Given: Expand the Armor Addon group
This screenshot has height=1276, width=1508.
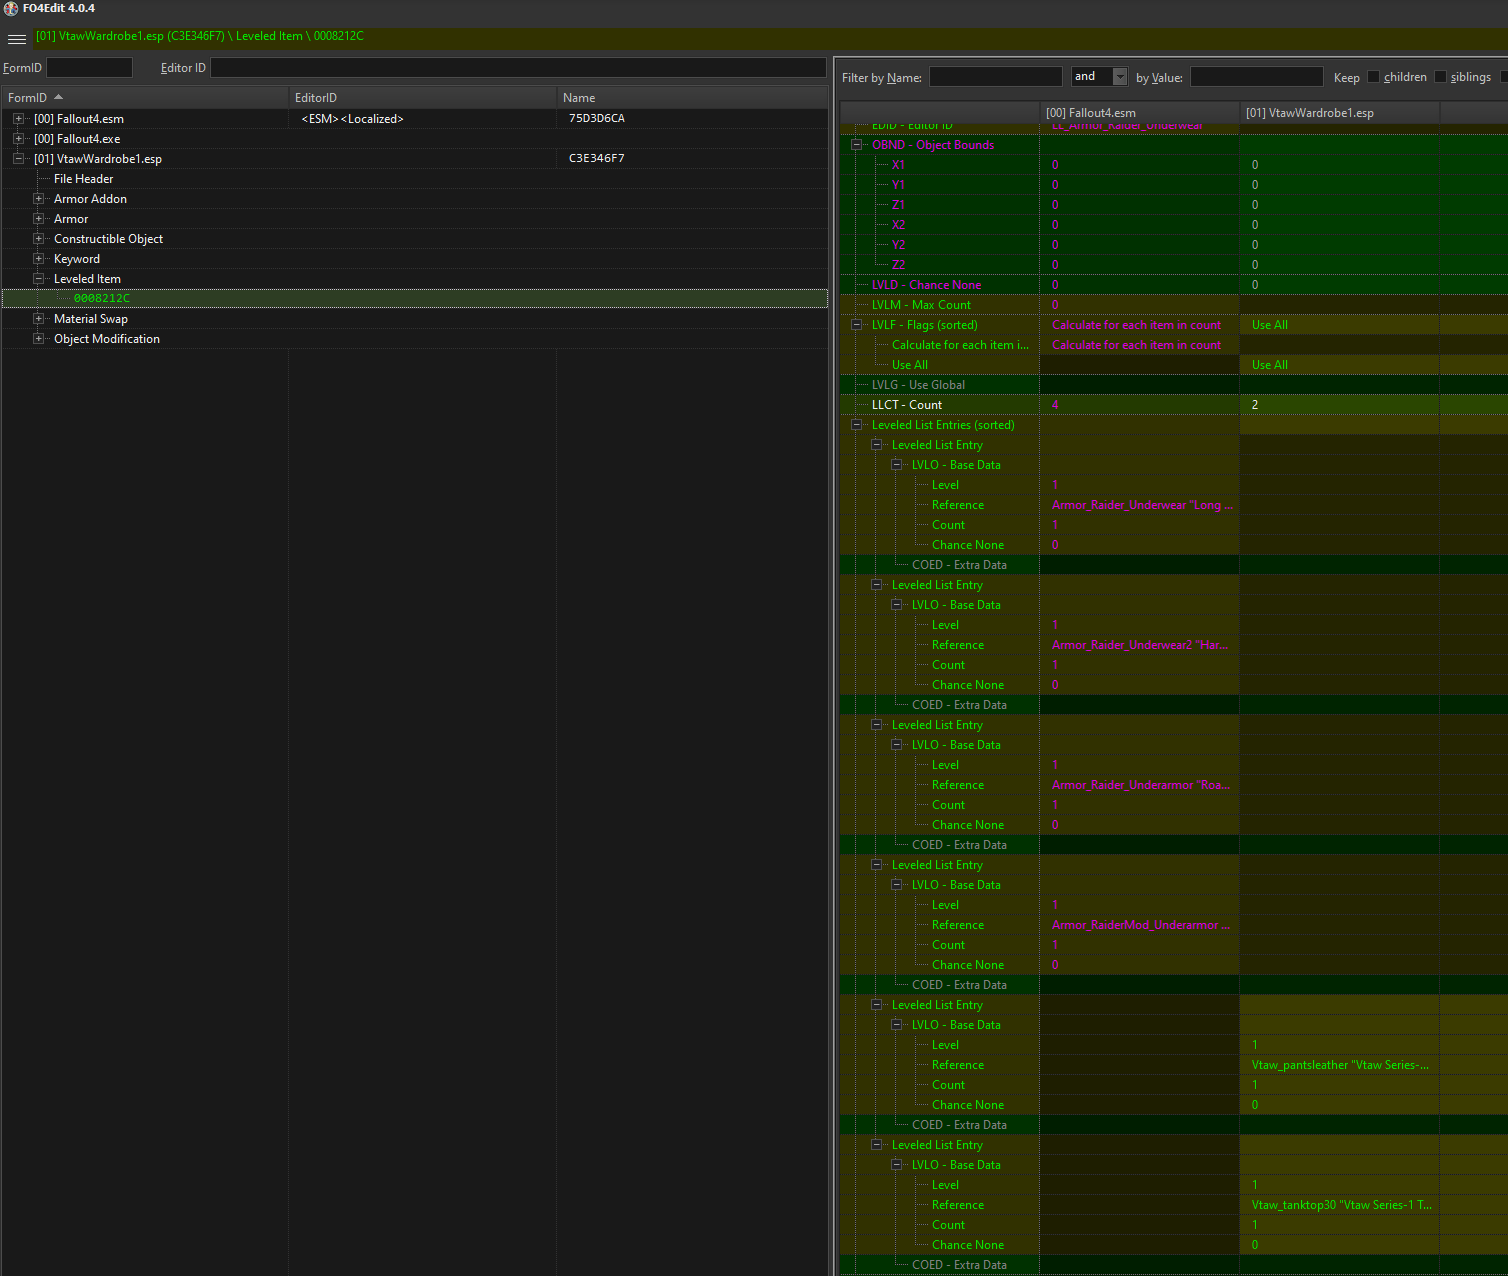Looking at the screenshot, I should (x=39, y=199).
